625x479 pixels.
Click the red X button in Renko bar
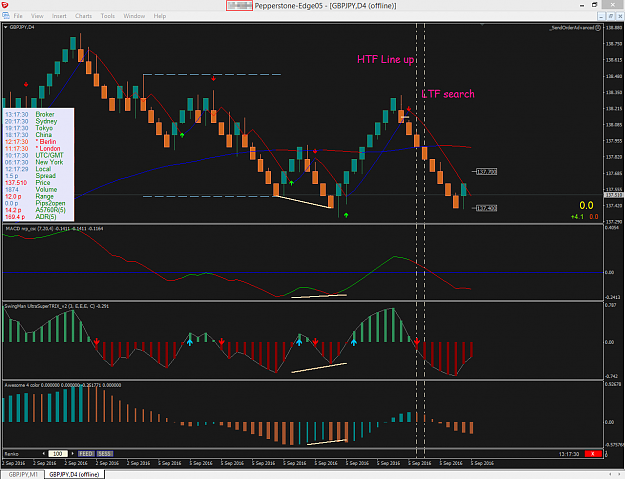tap(593, 454)
